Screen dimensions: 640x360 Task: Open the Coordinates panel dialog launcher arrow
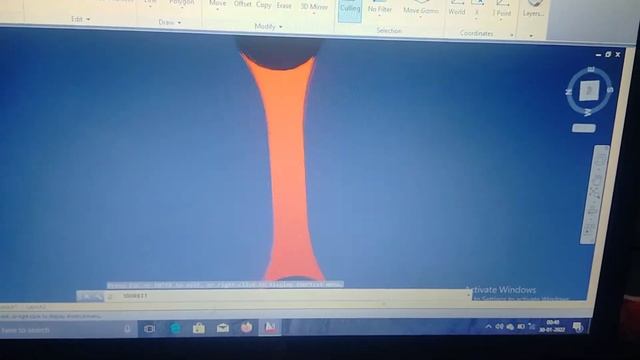click(x=512, y=35)
